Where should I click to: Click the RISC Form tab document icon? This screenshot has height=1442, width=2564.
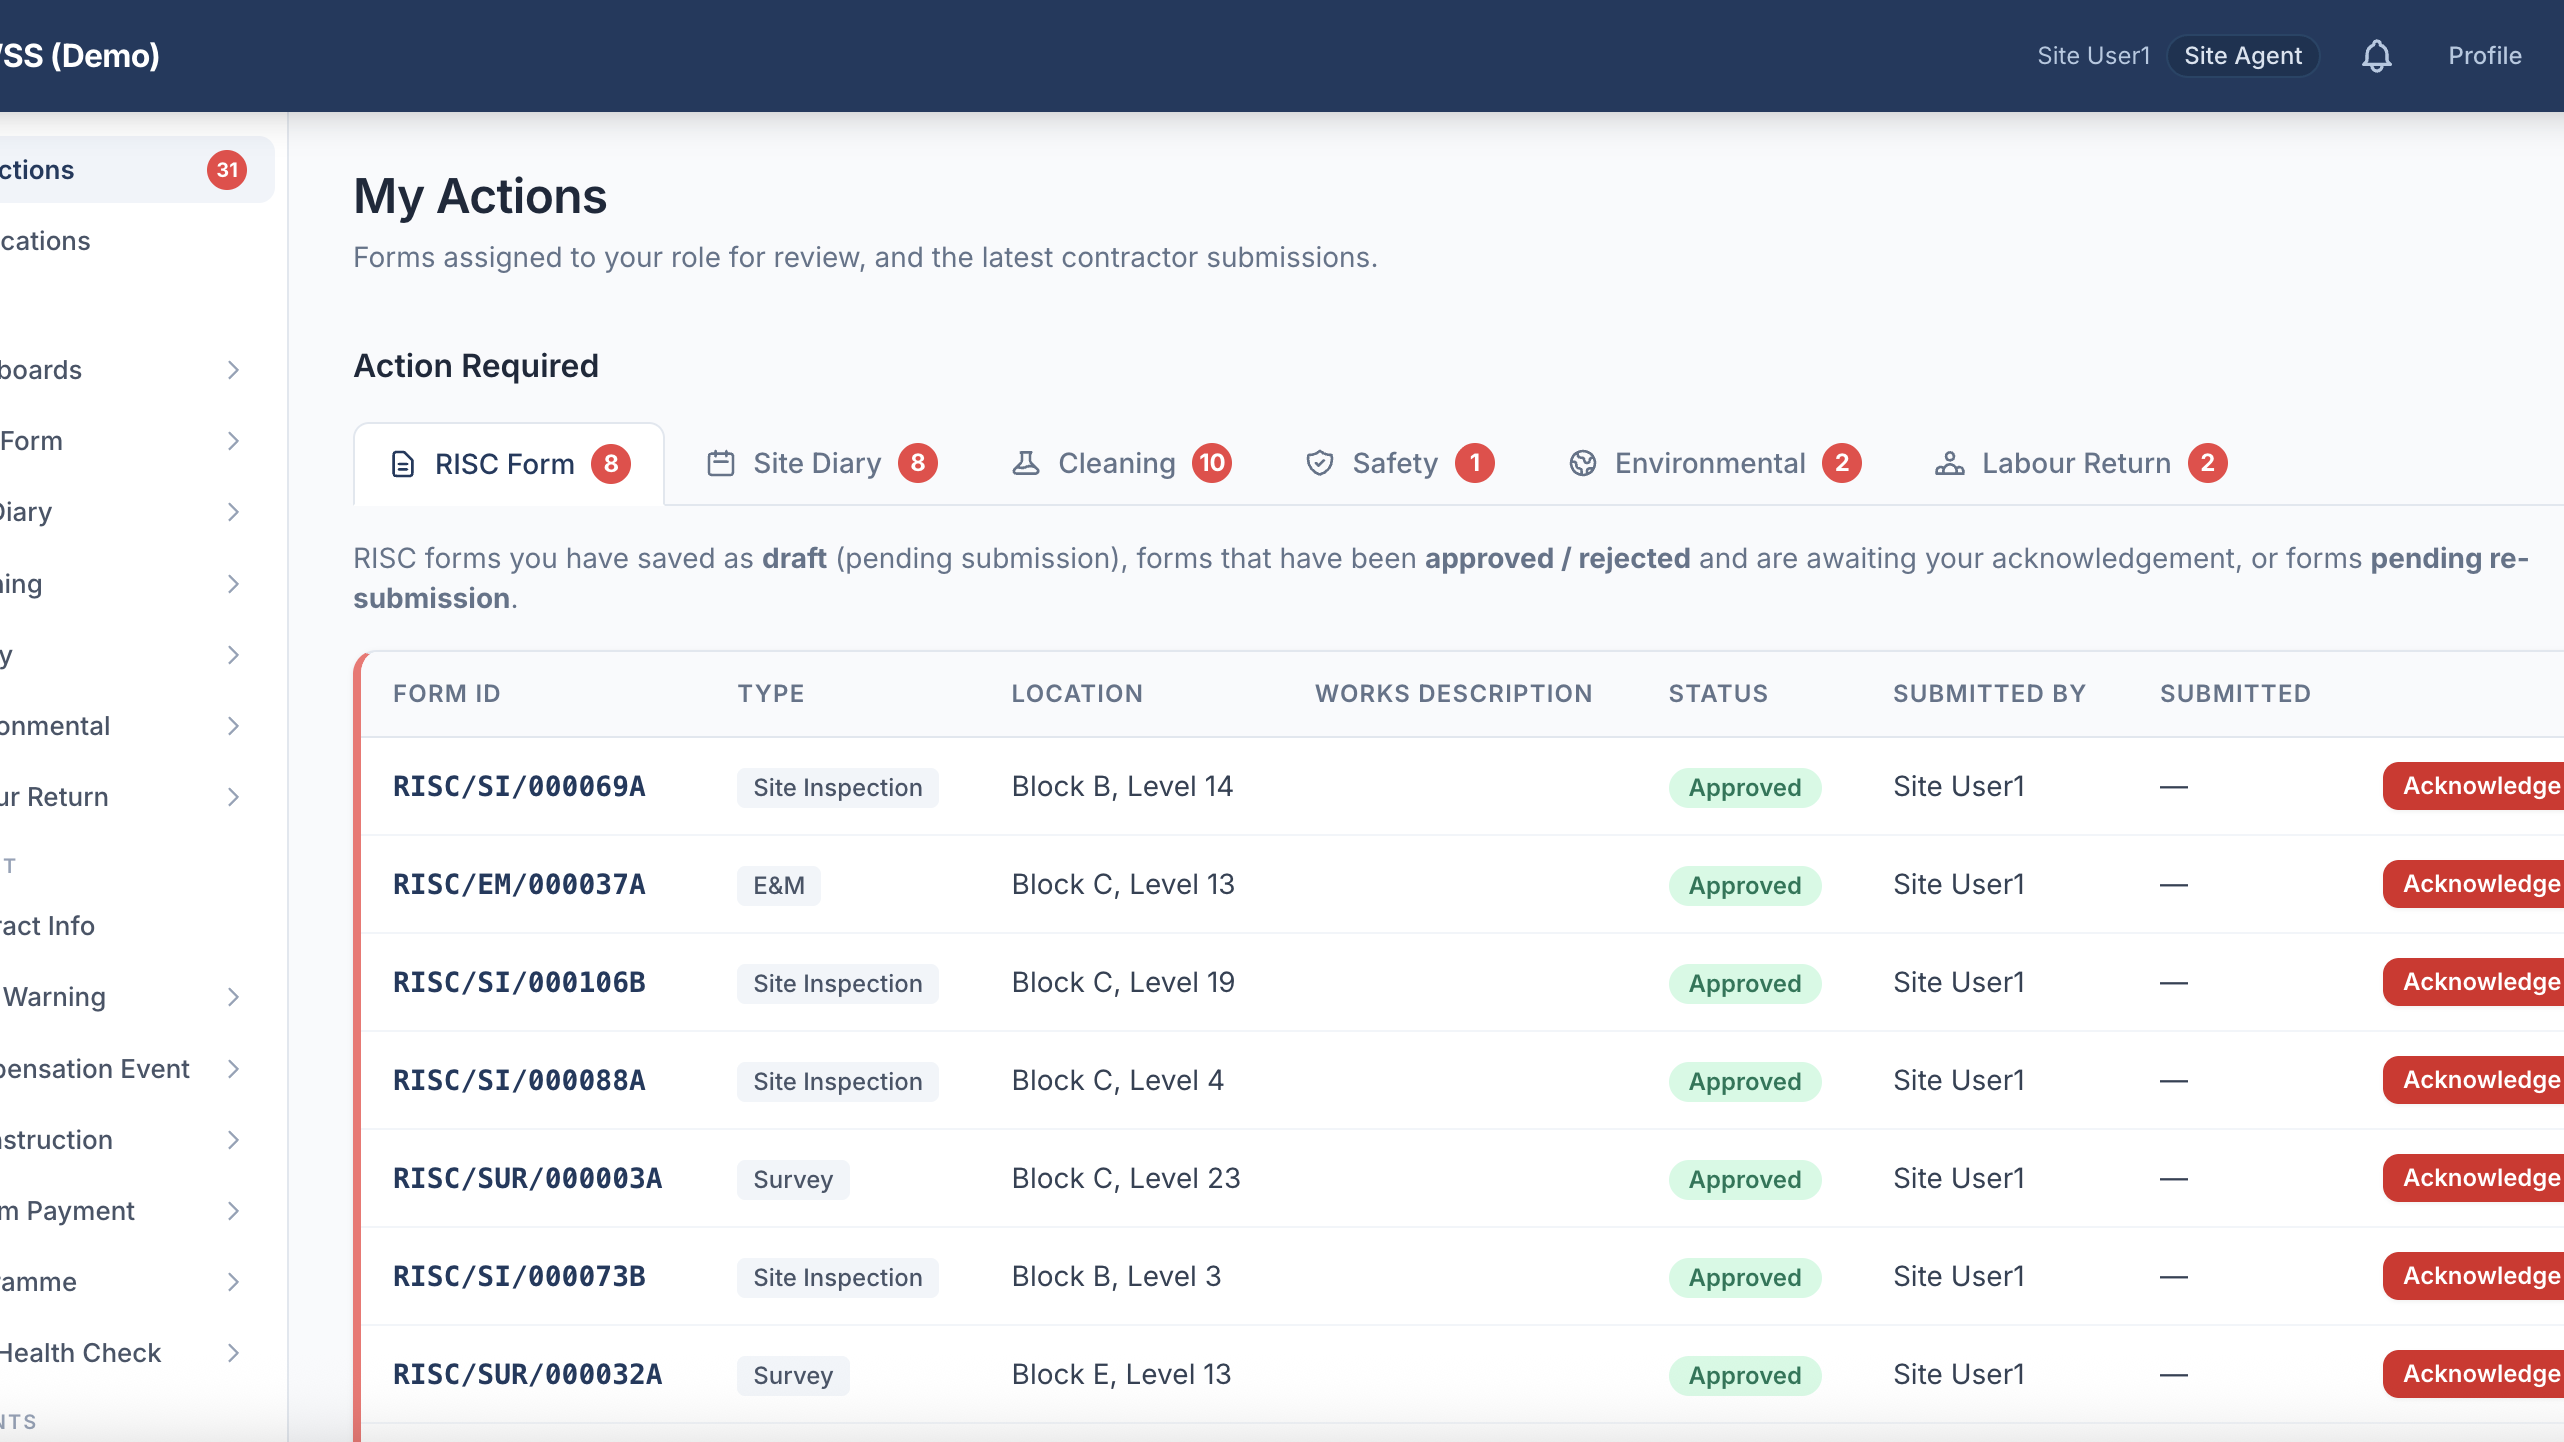coord(403,464)
